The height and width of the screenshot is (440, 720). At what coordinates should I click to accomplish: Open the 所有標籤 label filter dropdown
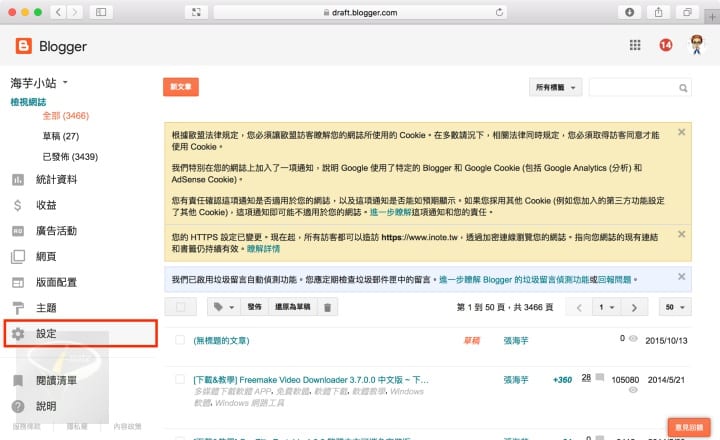(x=555, y=88)
